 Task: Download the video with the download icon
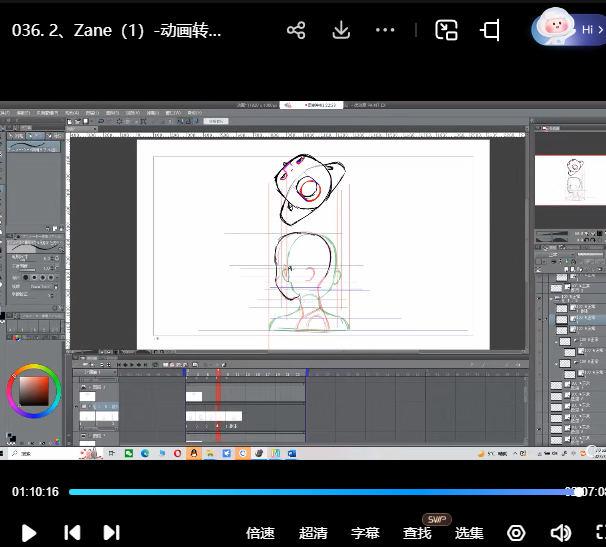point(341,30)
